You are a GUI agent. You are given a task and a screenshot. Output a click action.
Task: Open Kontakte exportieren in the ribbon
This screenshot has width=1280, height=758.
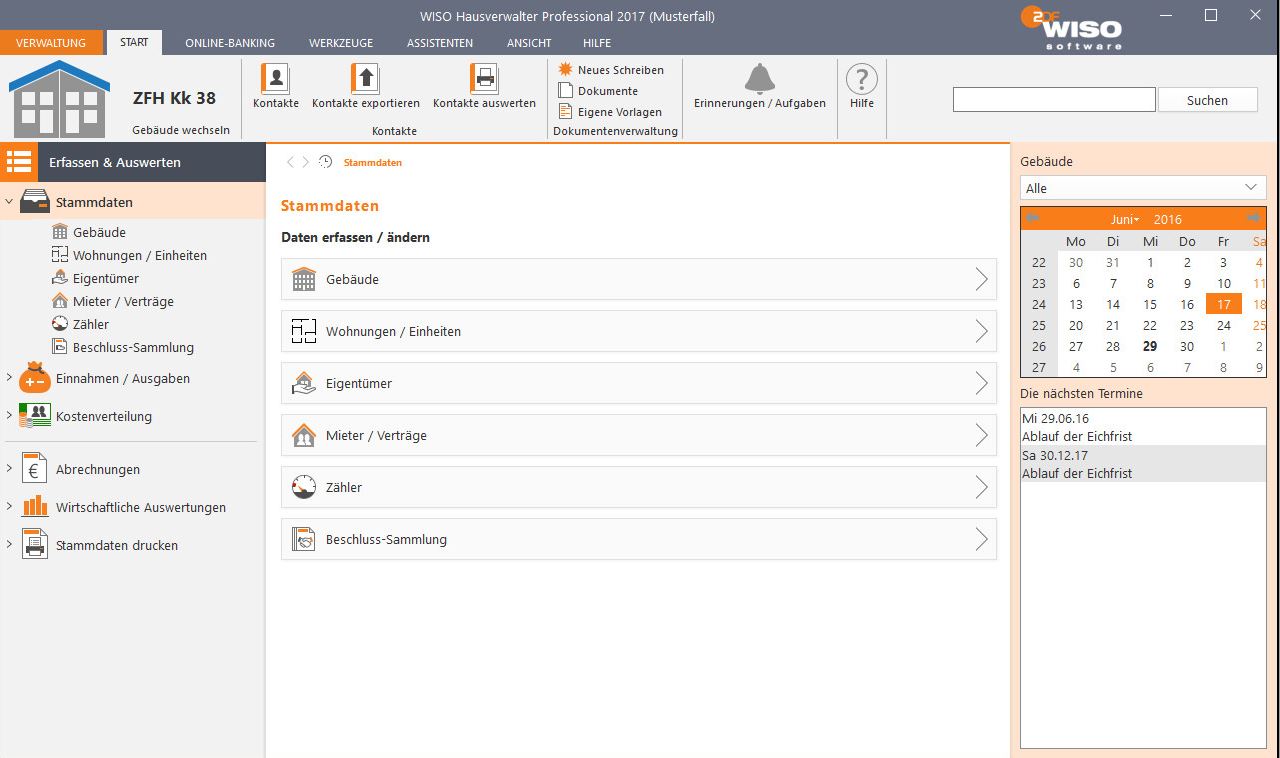click(365, 79)
